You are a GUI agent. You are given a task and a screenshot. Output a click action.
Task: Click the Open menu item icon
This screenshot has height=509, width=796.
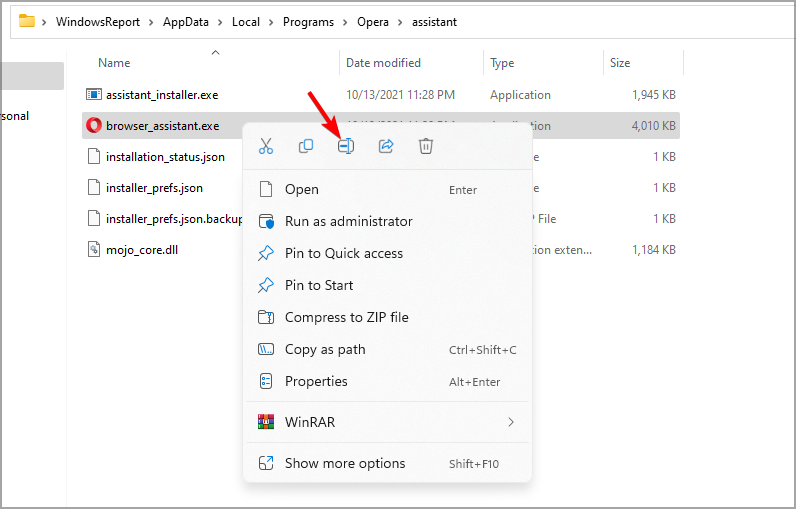[266, 189]
